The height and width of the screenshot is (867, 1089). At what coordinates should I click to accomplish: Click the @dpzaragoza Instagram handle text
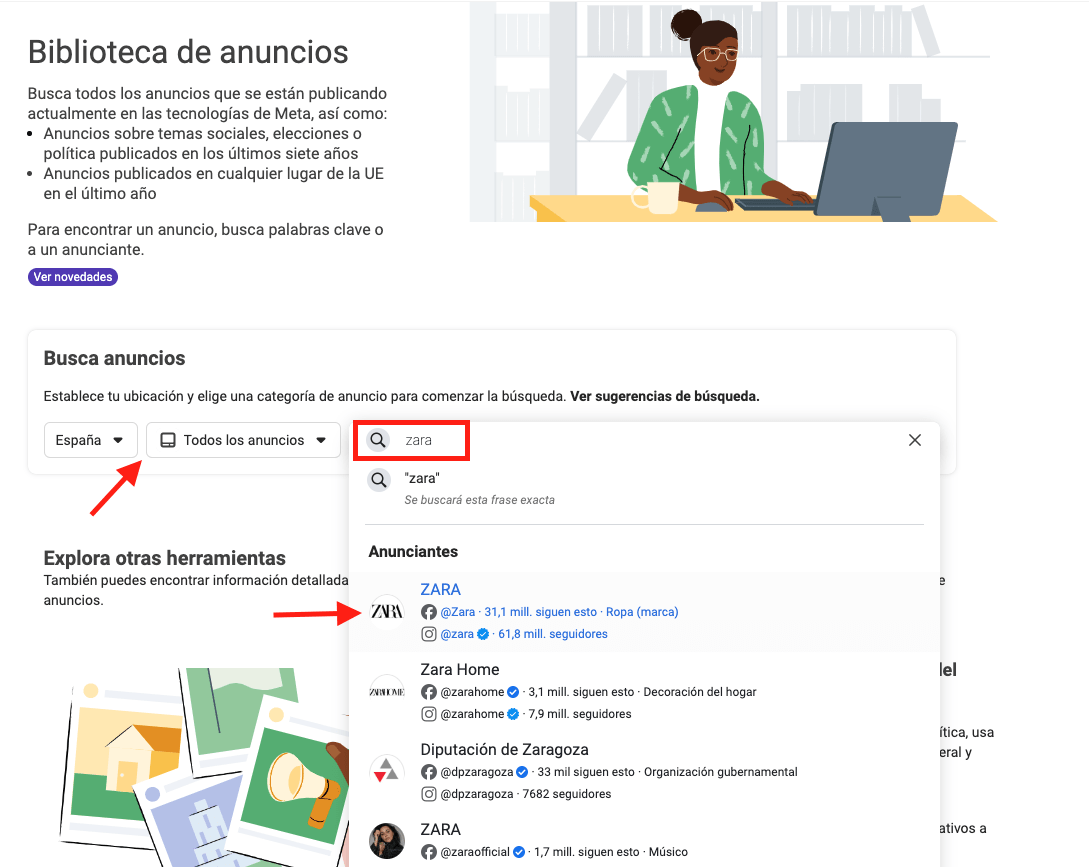tap(477, 793)
